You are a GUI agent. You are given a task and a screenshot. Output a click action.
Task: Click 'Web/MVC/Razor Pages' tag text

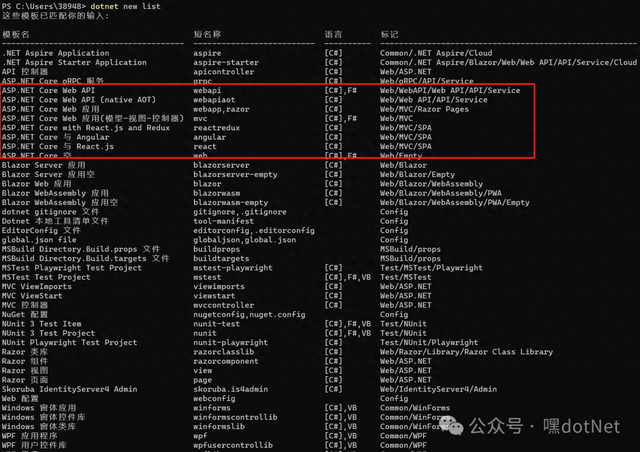pos(424,109)
